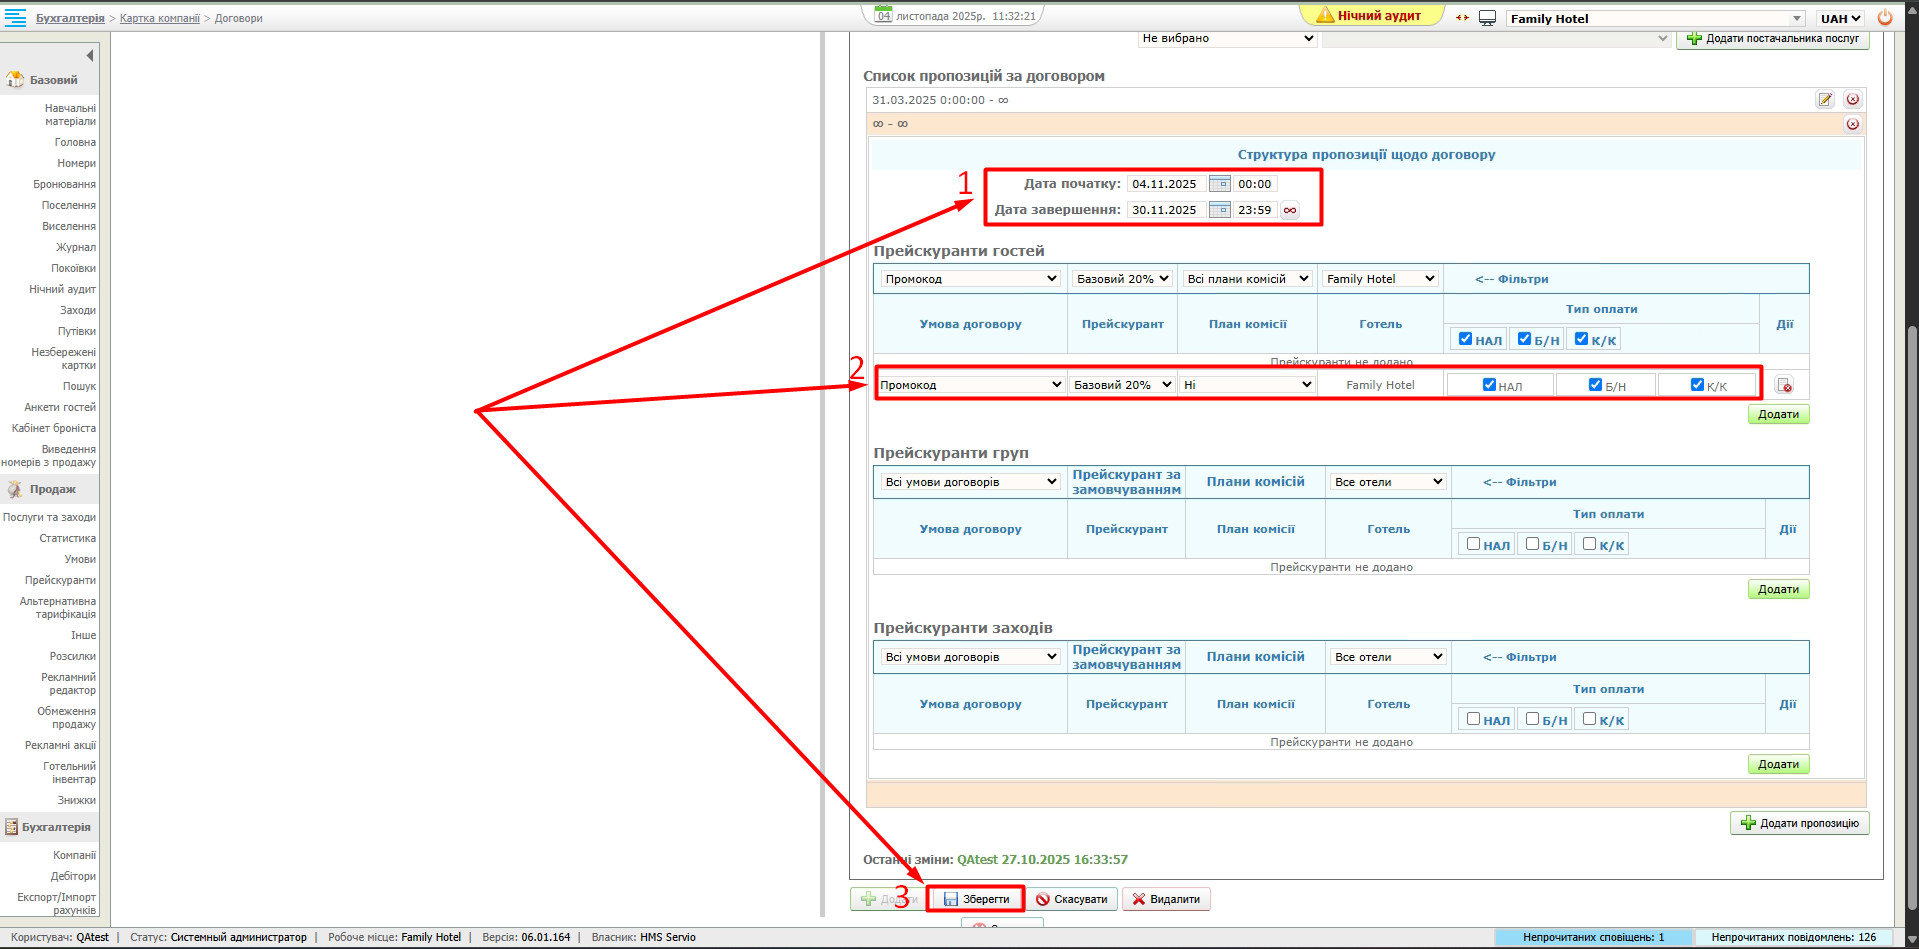Click the monitor workstation icon in header
This screenshot has height=949, width=1919.
[x=1487, y=18]
